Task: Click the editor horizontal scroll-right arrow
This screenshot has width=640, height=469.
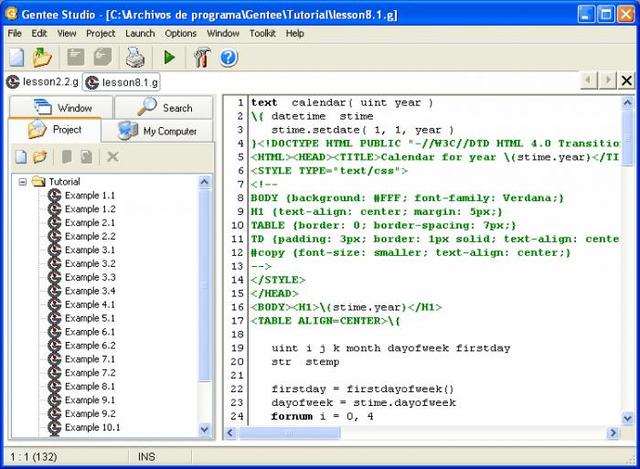Action: click(x=613, y=433)
